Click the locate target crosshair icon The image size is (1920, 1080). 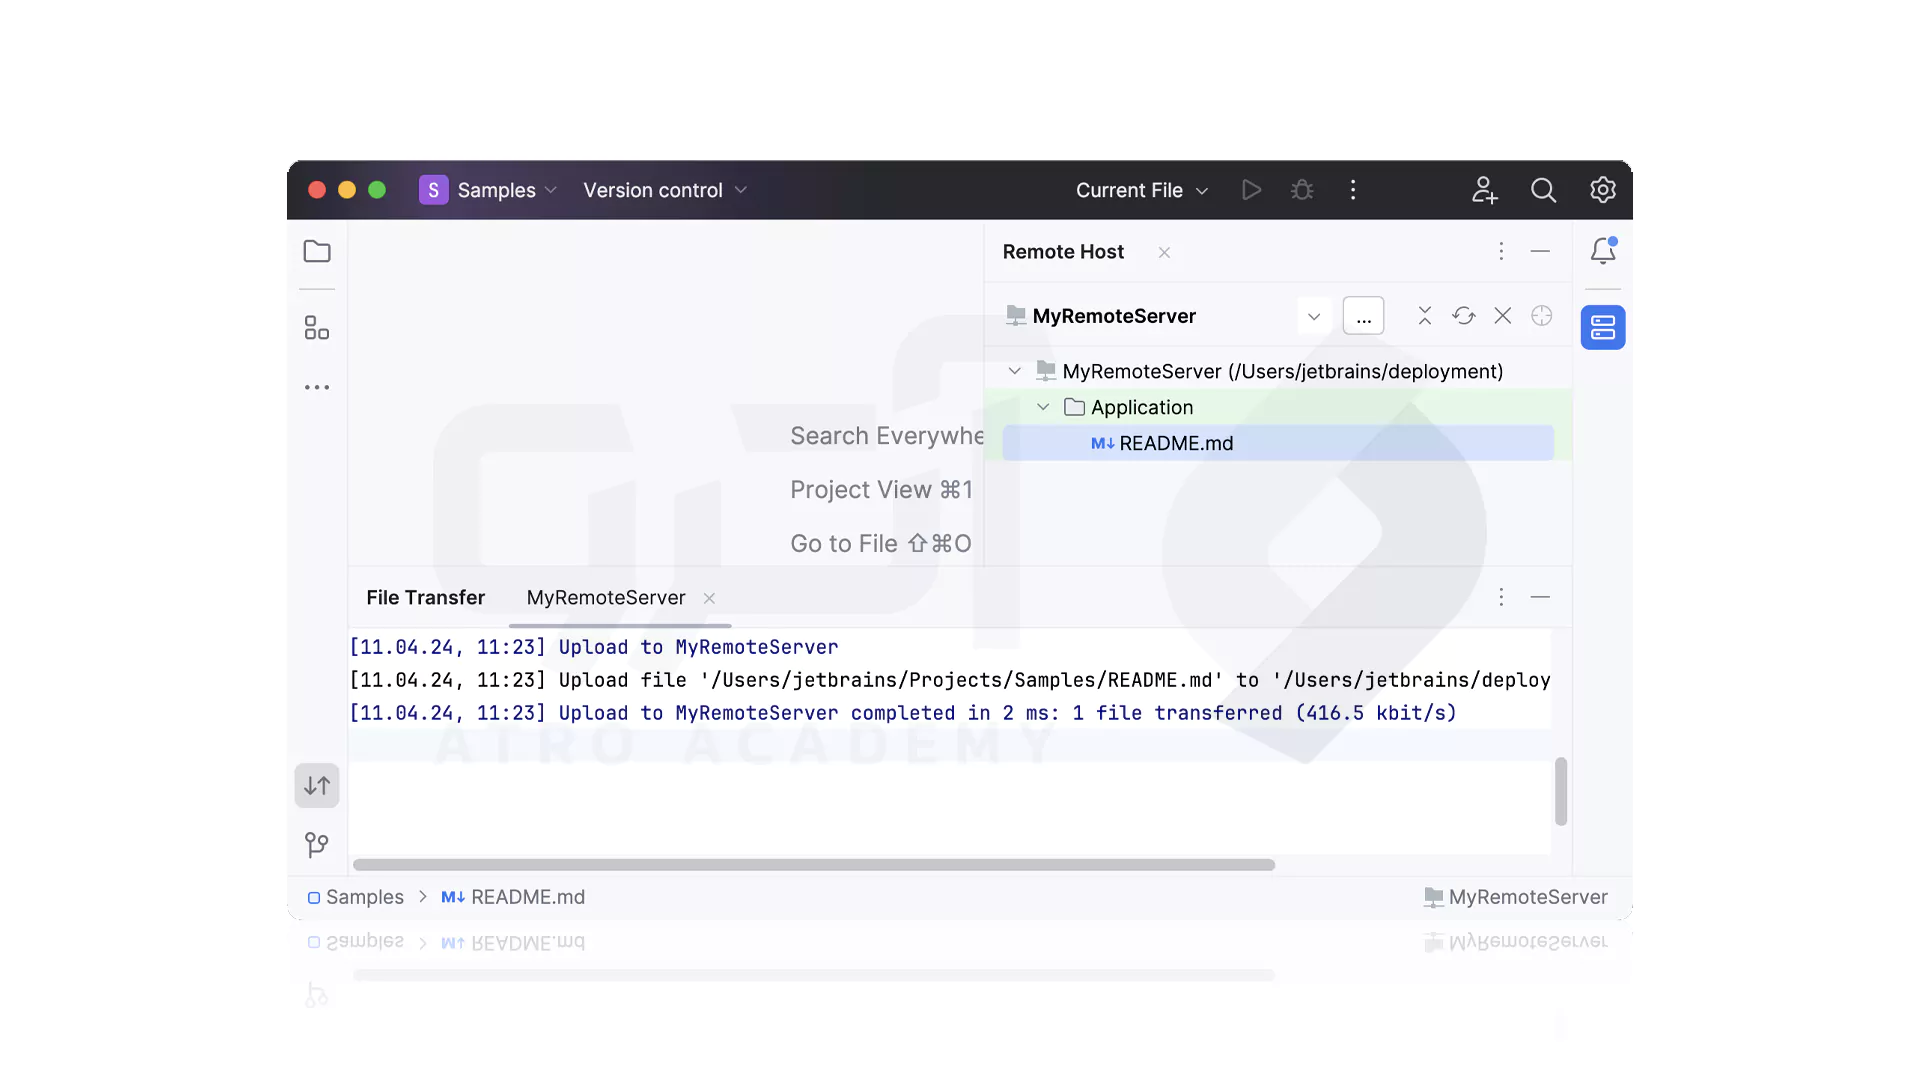(1542, 316)
